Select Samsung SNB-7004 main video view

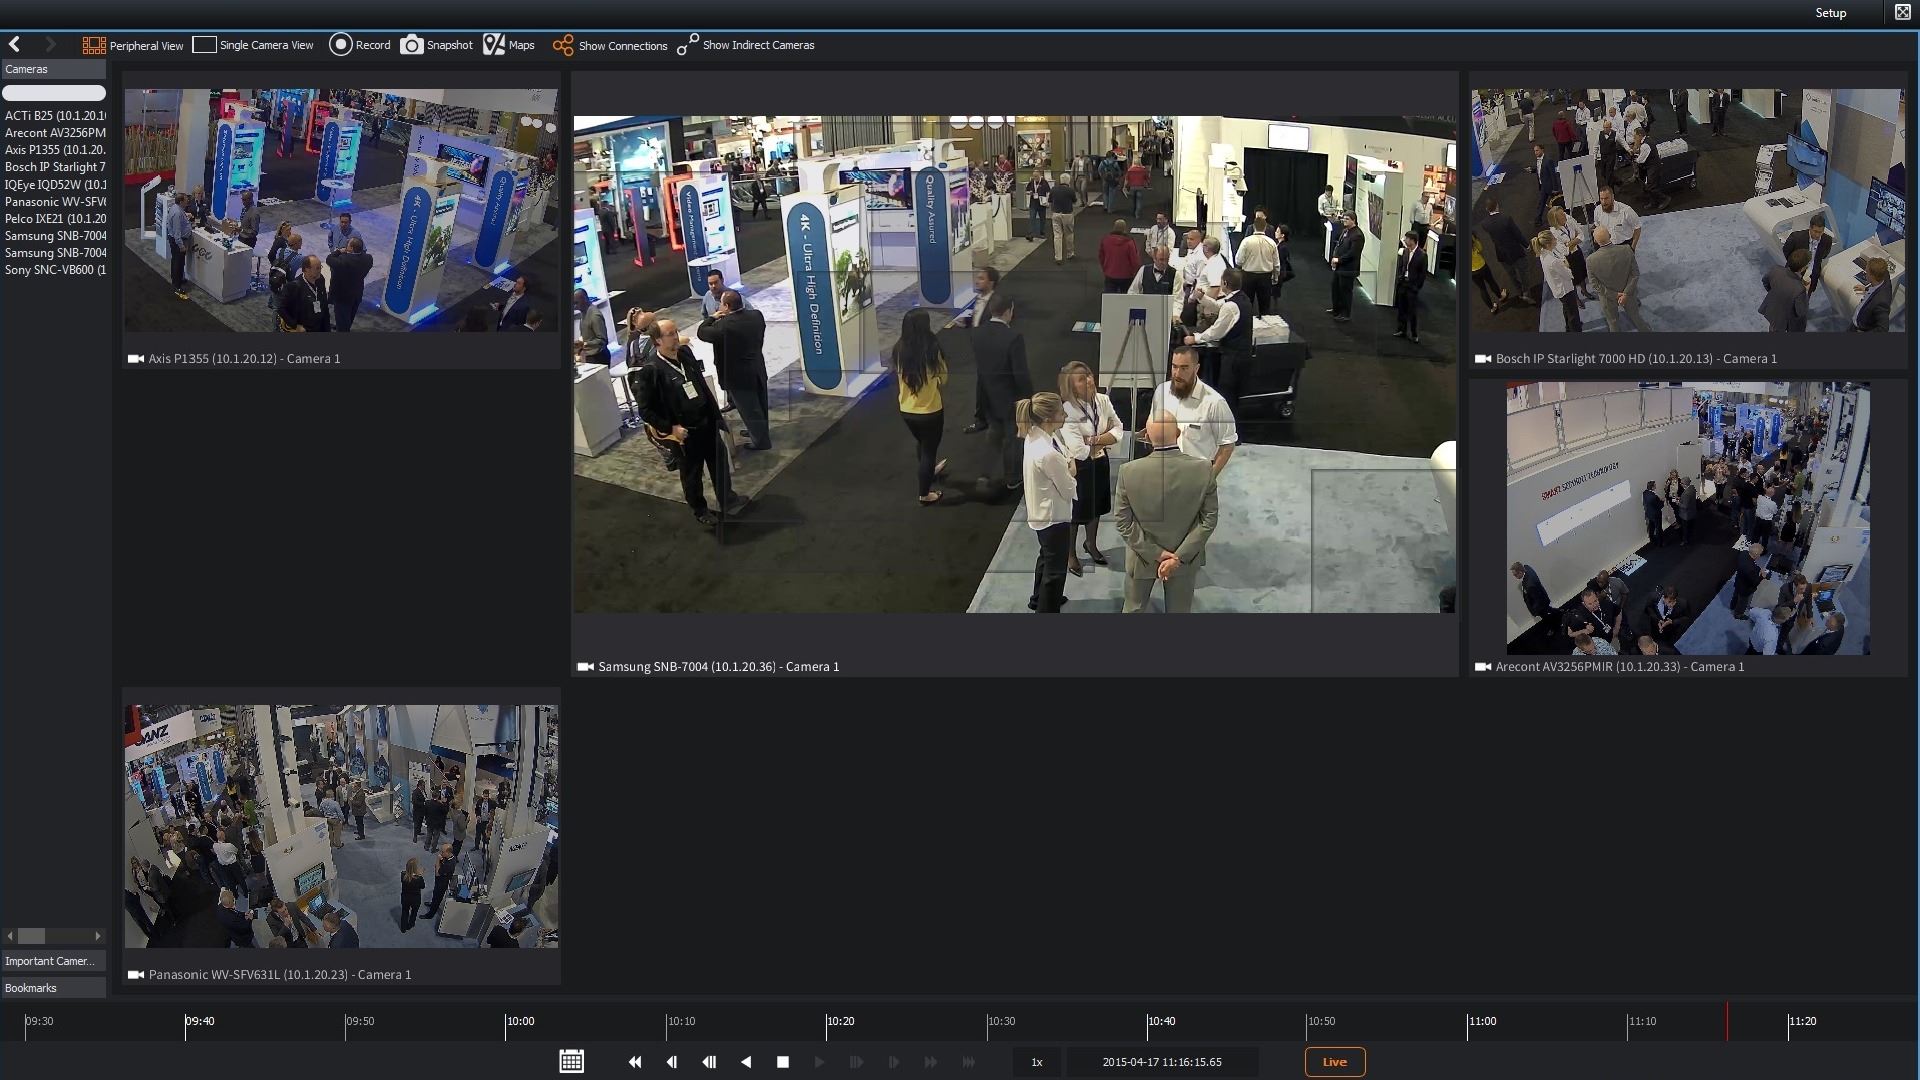1014,364
